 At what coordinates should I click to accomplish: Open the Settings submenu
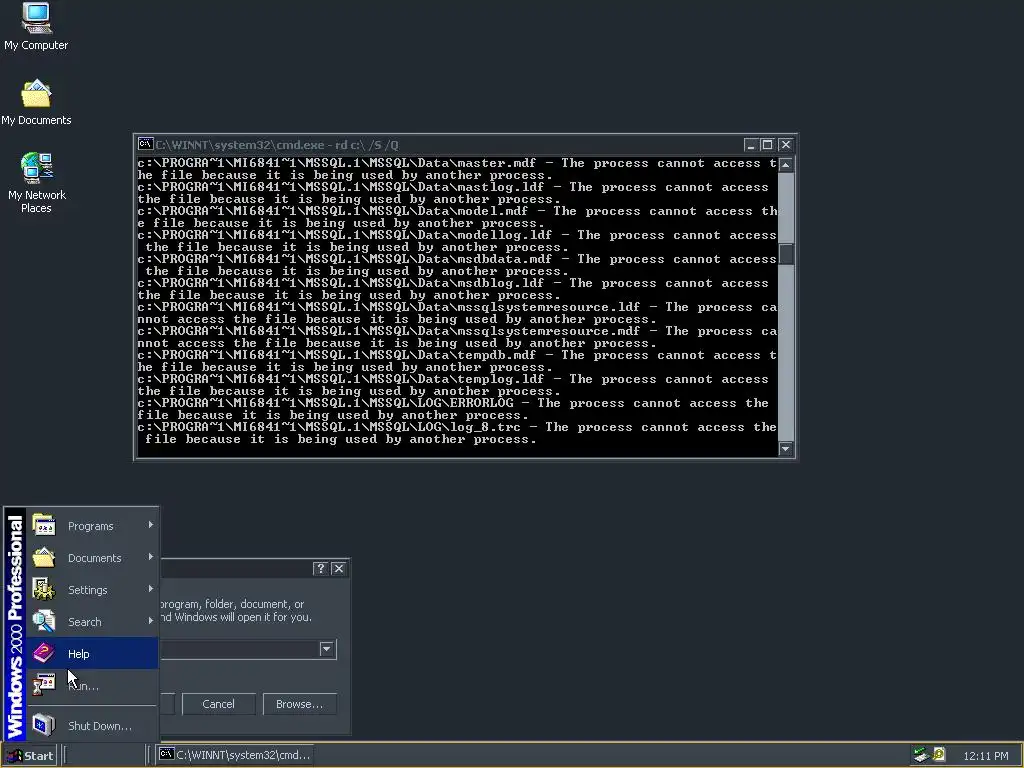click(93, 590)
